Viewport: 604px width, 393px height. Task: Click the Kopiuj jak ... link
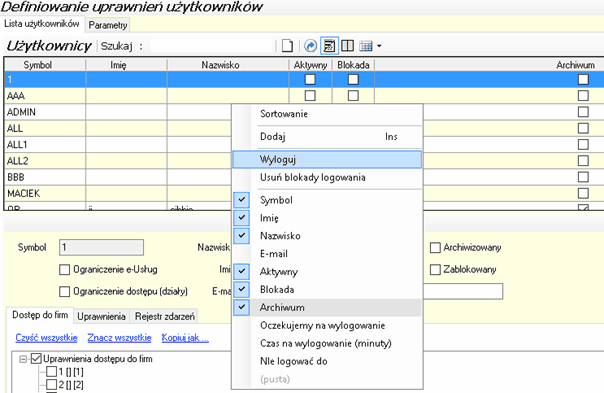[x=185, y=338]
